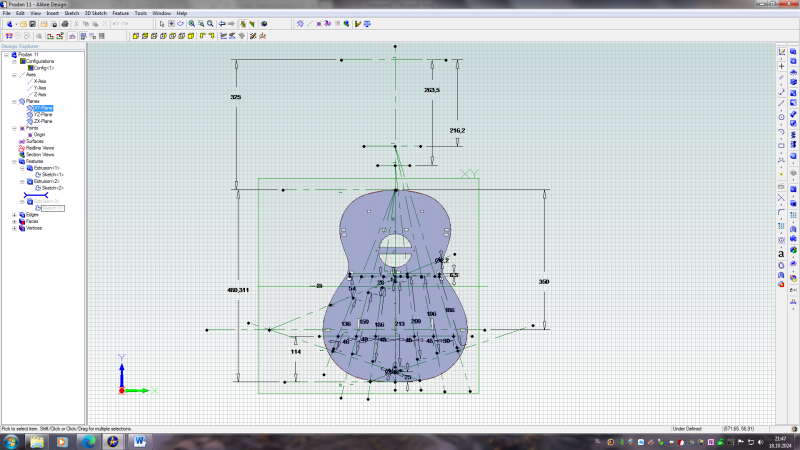
Task: Open the Tools menu
Action: coord(141,13)
